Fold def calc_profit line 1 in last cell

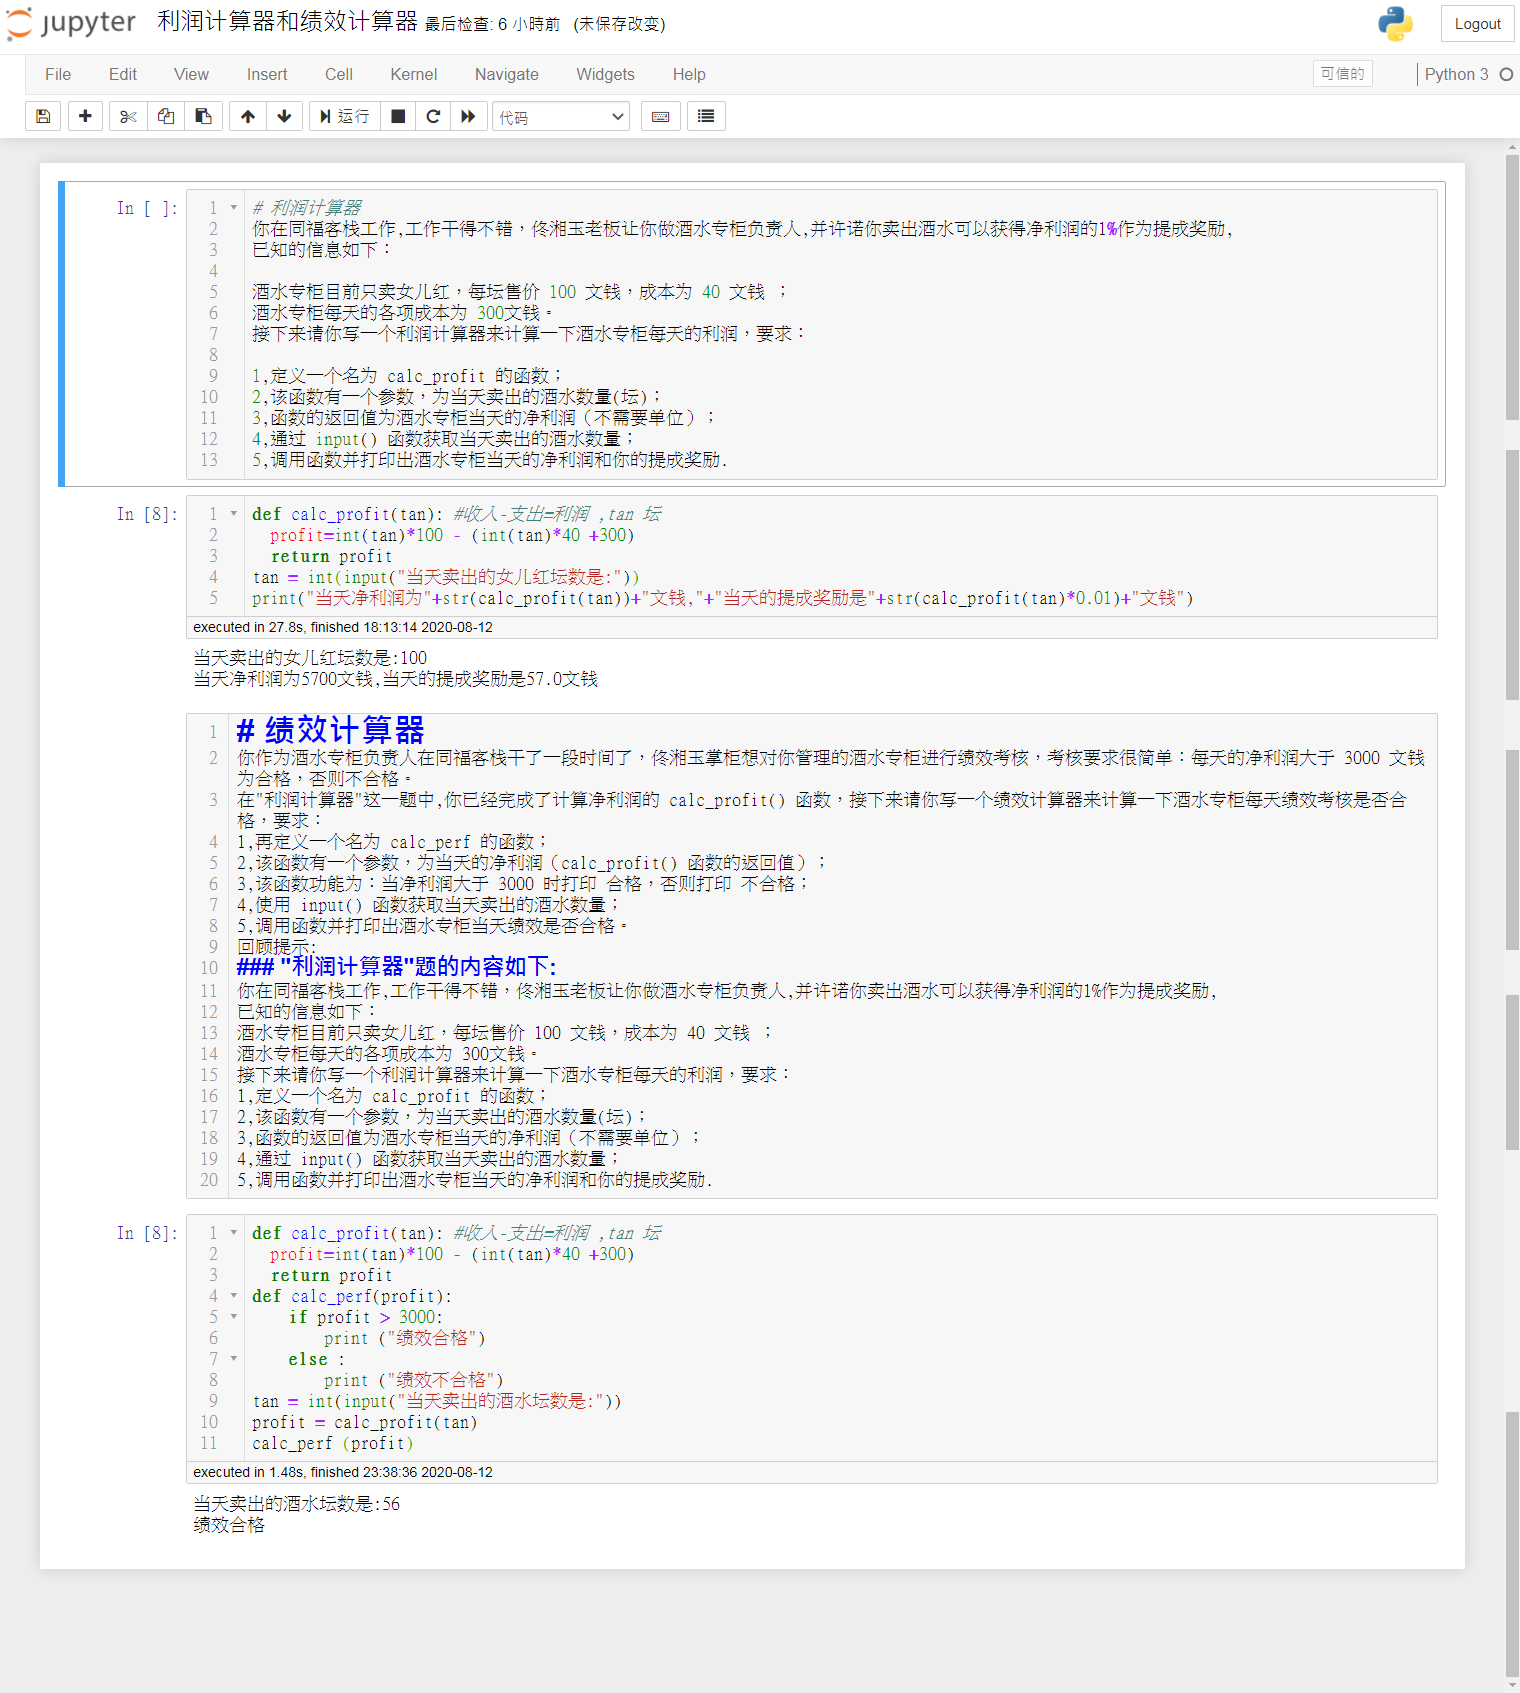[234, 1233]
